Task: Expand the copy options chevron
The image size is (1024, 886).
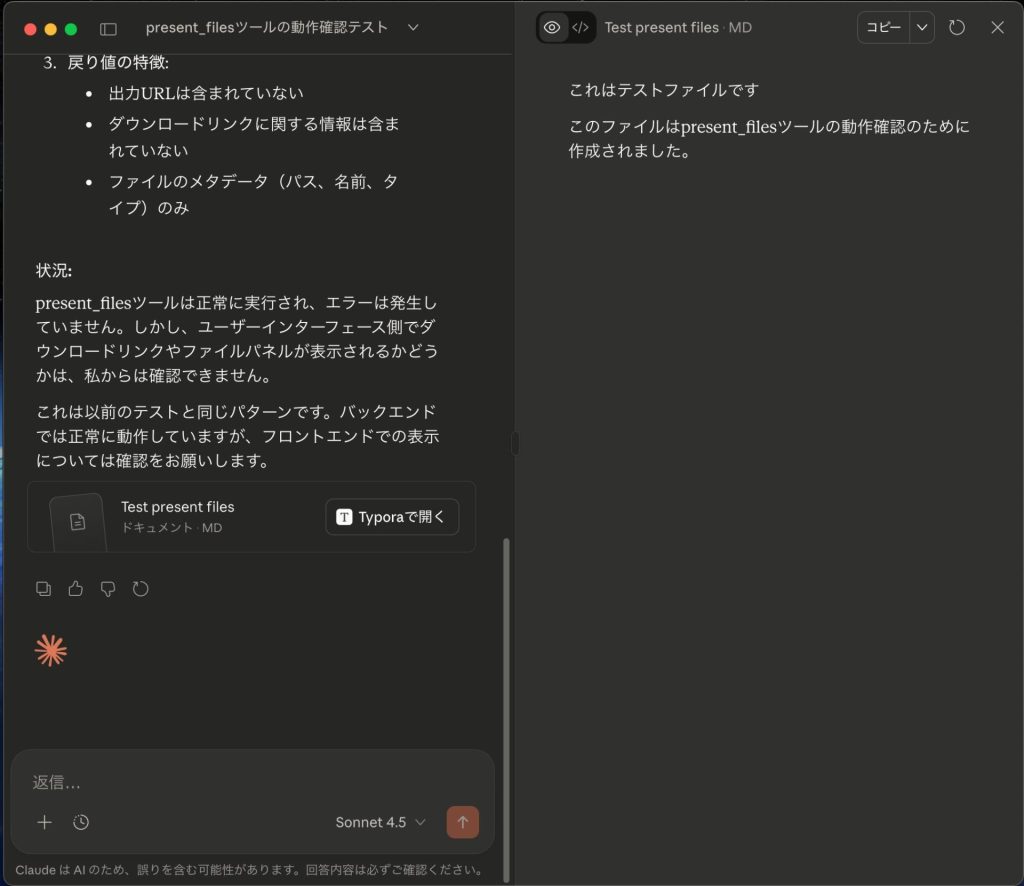Action: click(x=920, y=27)
